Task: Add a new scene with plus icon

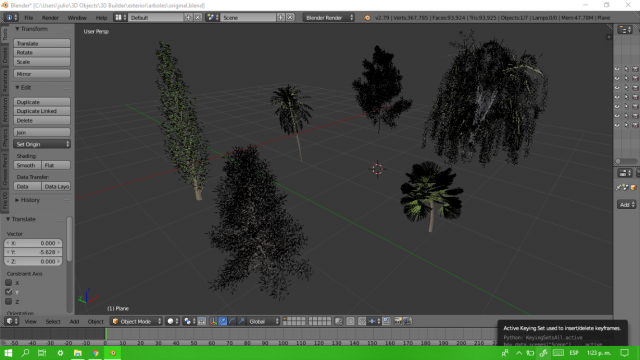Action: (x=281, y=18)
